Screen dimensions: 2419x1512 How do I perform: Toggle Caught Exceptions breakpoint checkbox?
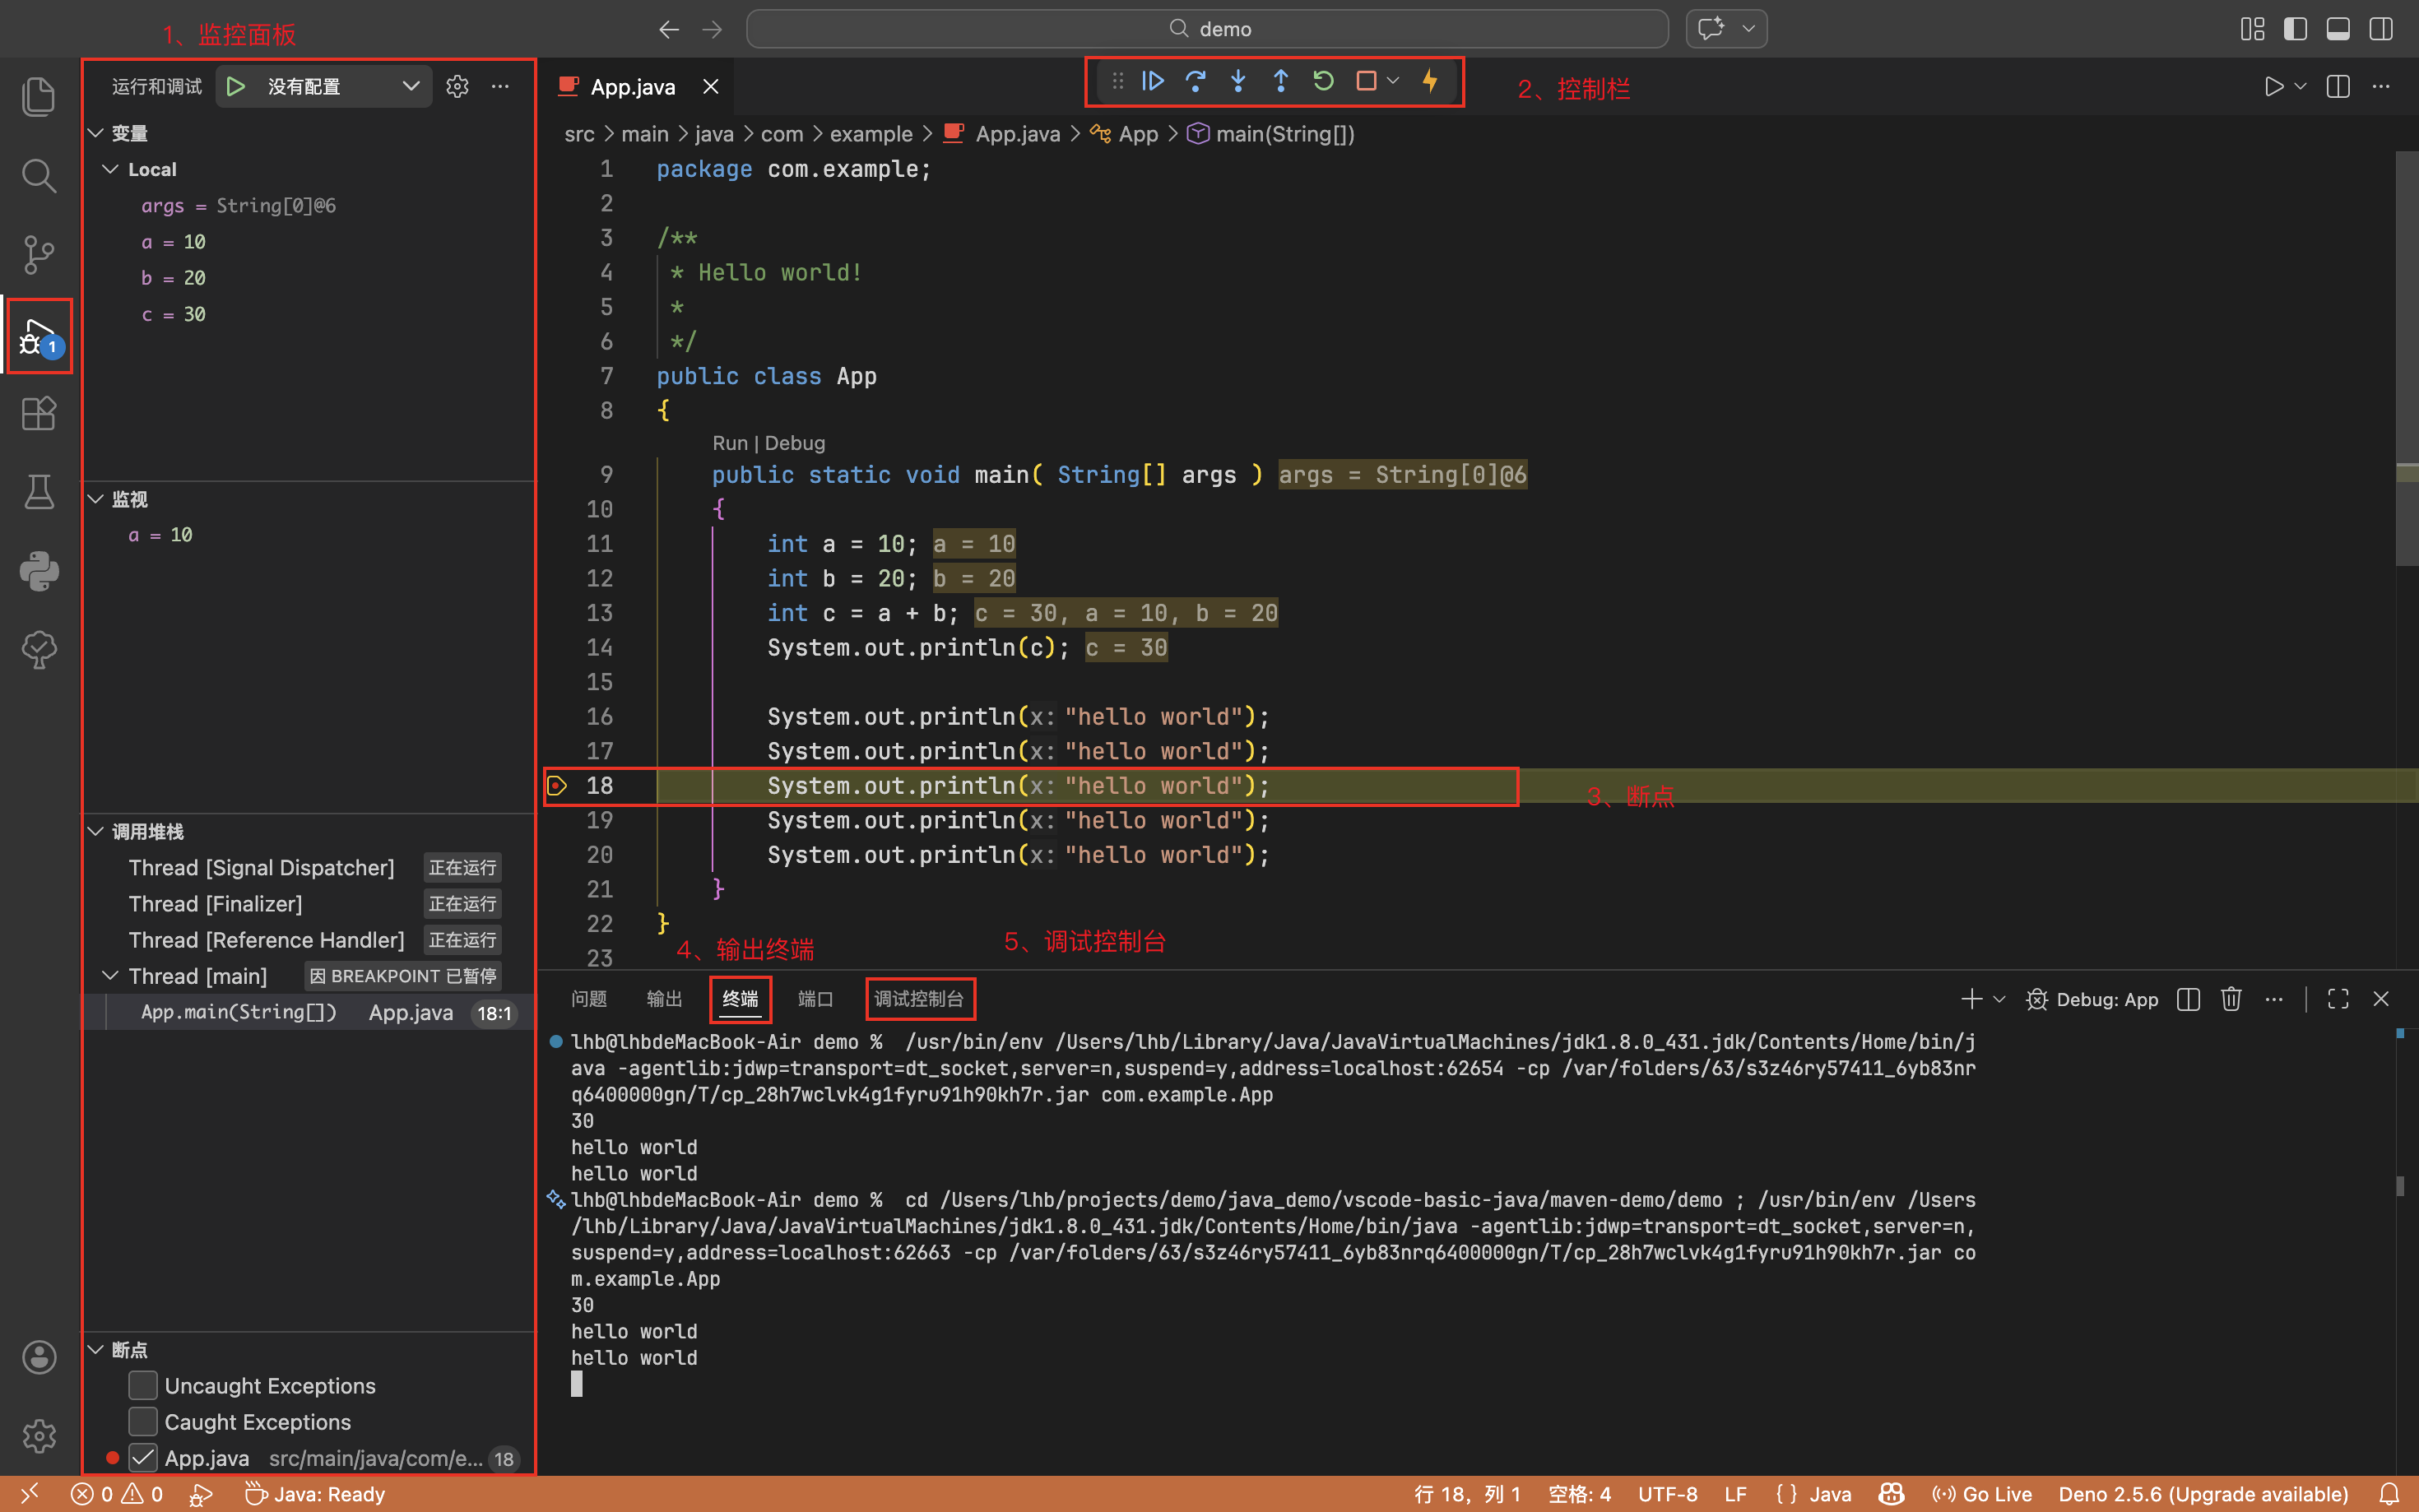coord(143,1421)
